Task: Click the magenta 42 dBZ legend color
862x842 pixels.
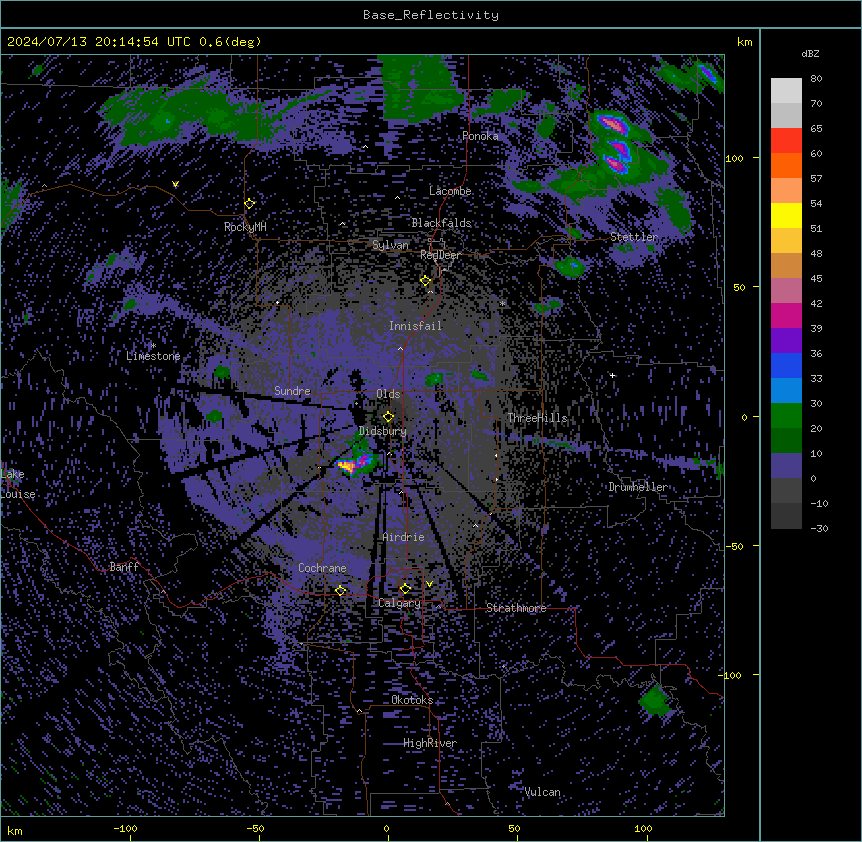Action: tap(786, 315)
